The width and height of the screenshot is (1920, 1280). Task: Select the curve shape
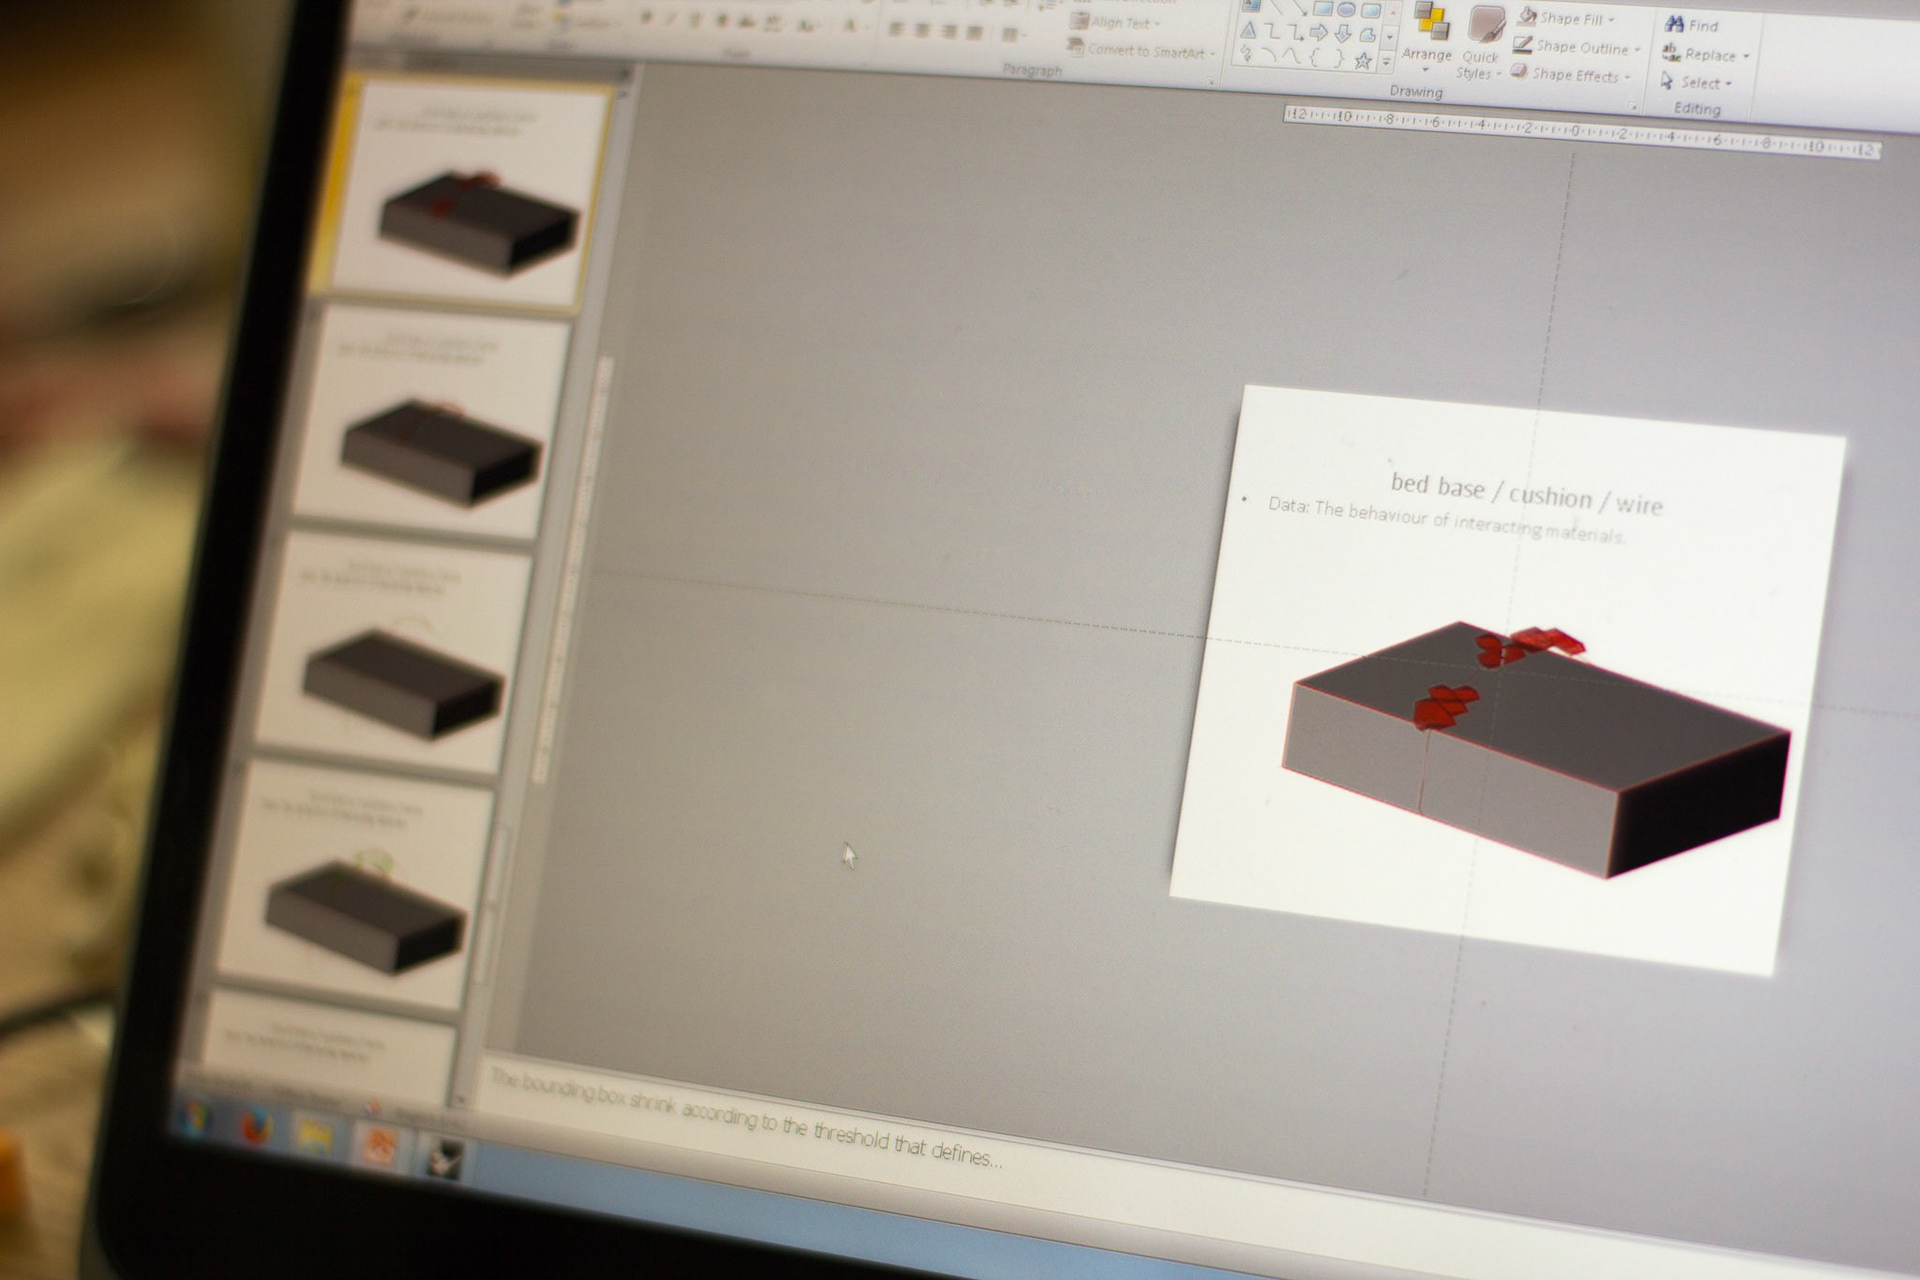(x=1291, y=57)
